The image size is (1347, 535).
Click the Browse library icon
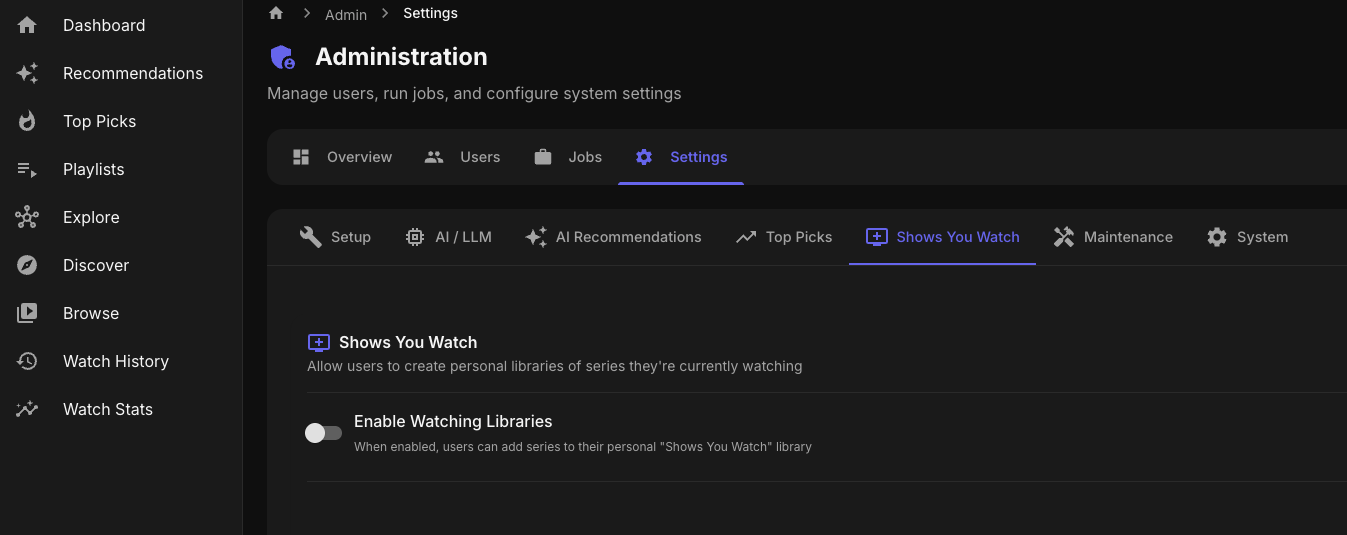[x=27, y=313]
